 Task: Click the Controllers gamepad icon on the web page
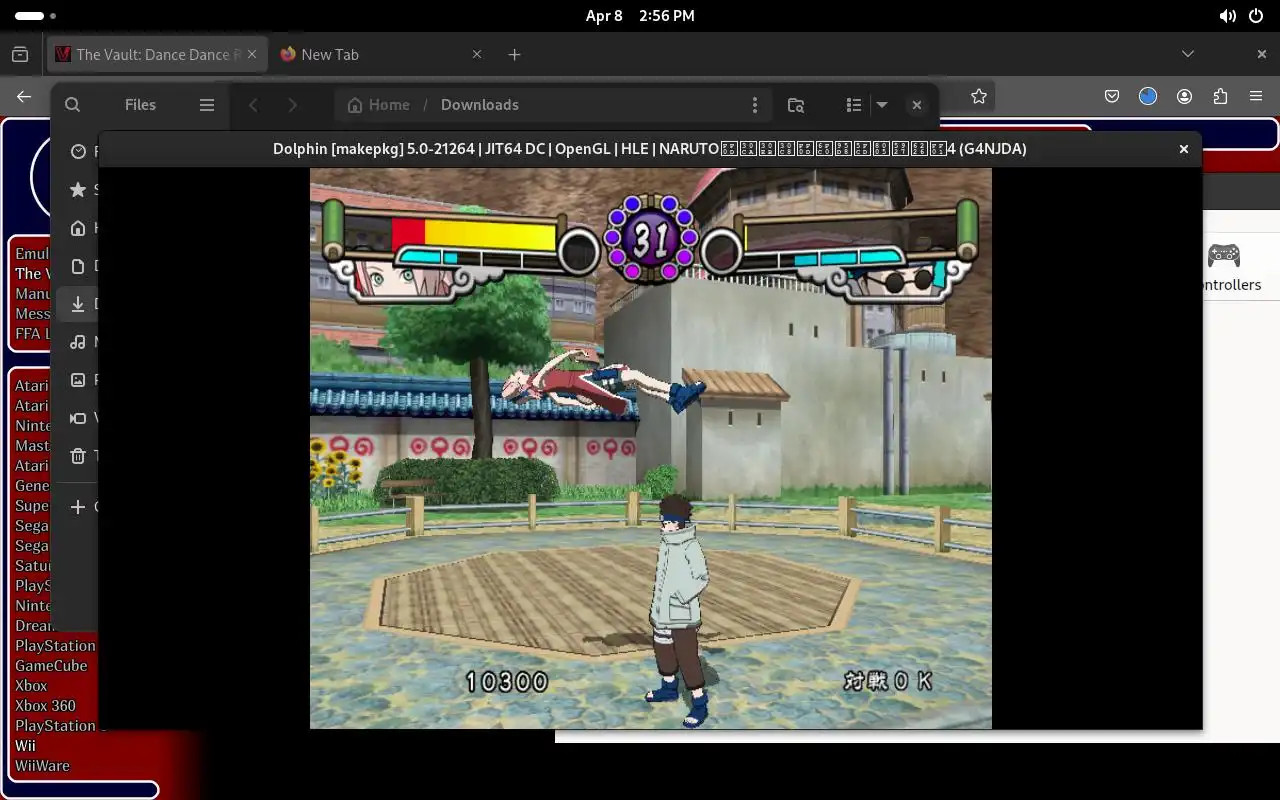point(1224,255)
